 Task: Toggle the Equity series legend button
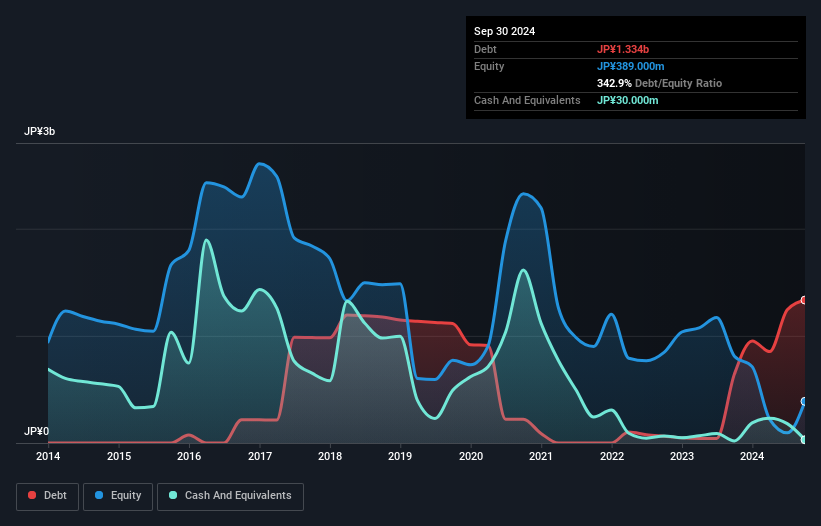click(118, 496)
